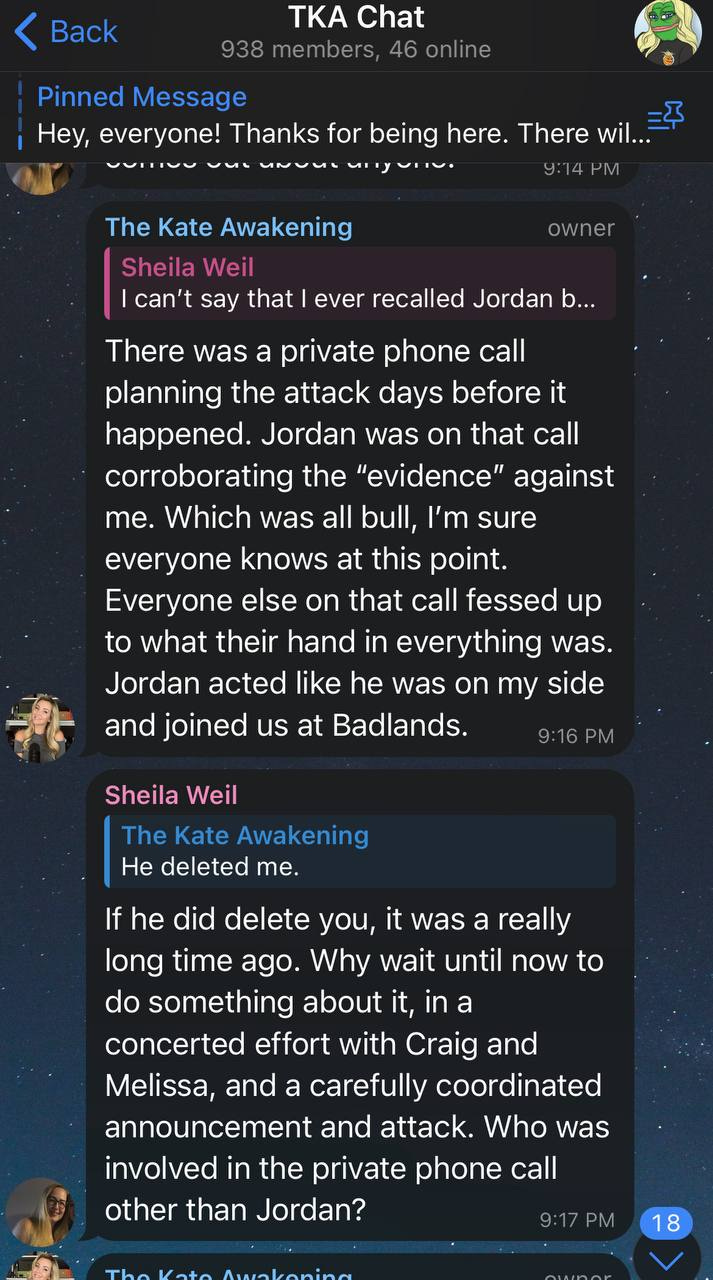Open the TKA Chat group avatar
713x1280 pixels.
coord(668,33)
